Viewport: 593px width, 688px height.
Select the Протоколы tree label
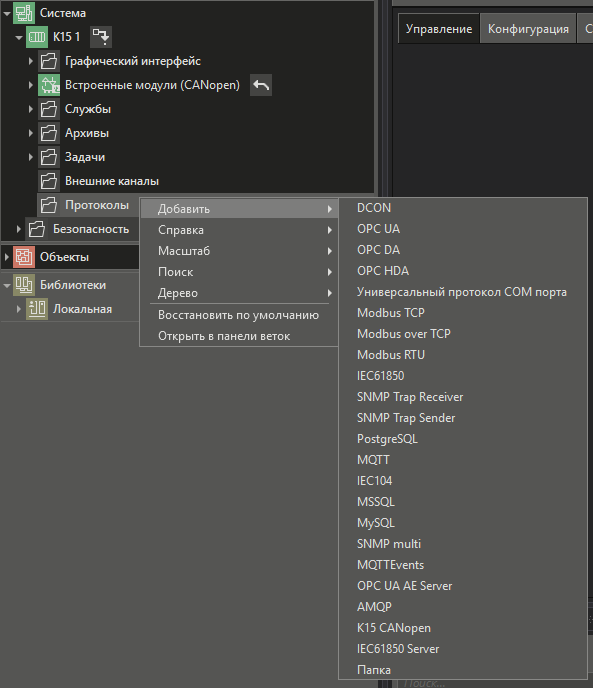(97, 205)
